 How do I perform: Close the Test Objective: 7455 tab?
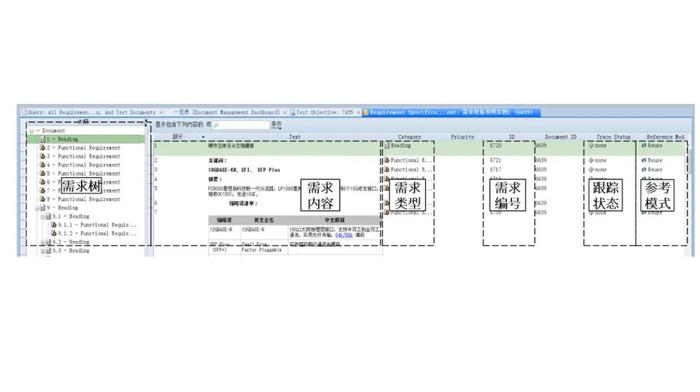[x=358, y=113]
